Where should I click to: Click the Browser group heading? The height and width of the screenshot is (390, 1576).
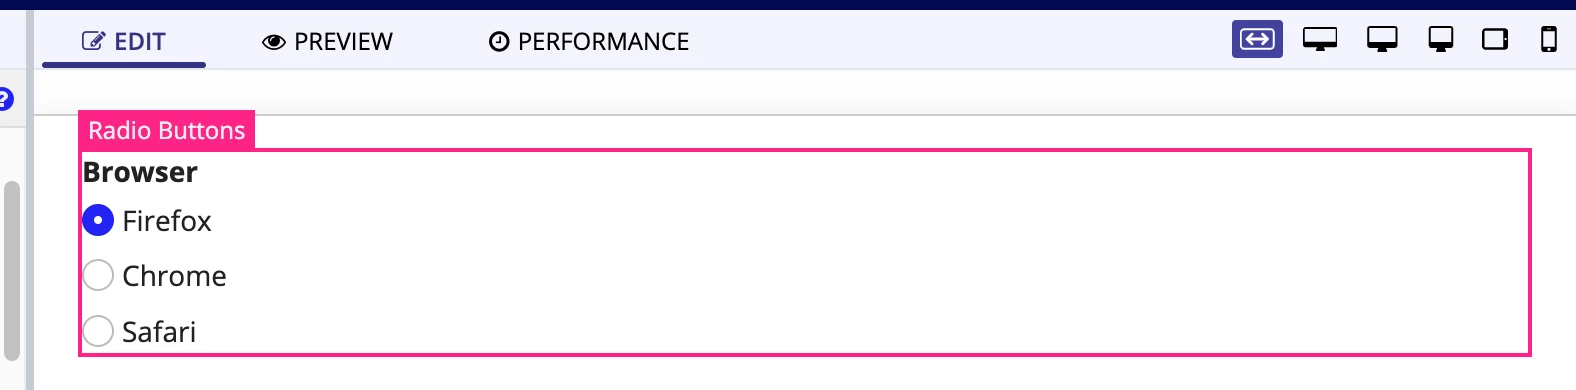140,172
